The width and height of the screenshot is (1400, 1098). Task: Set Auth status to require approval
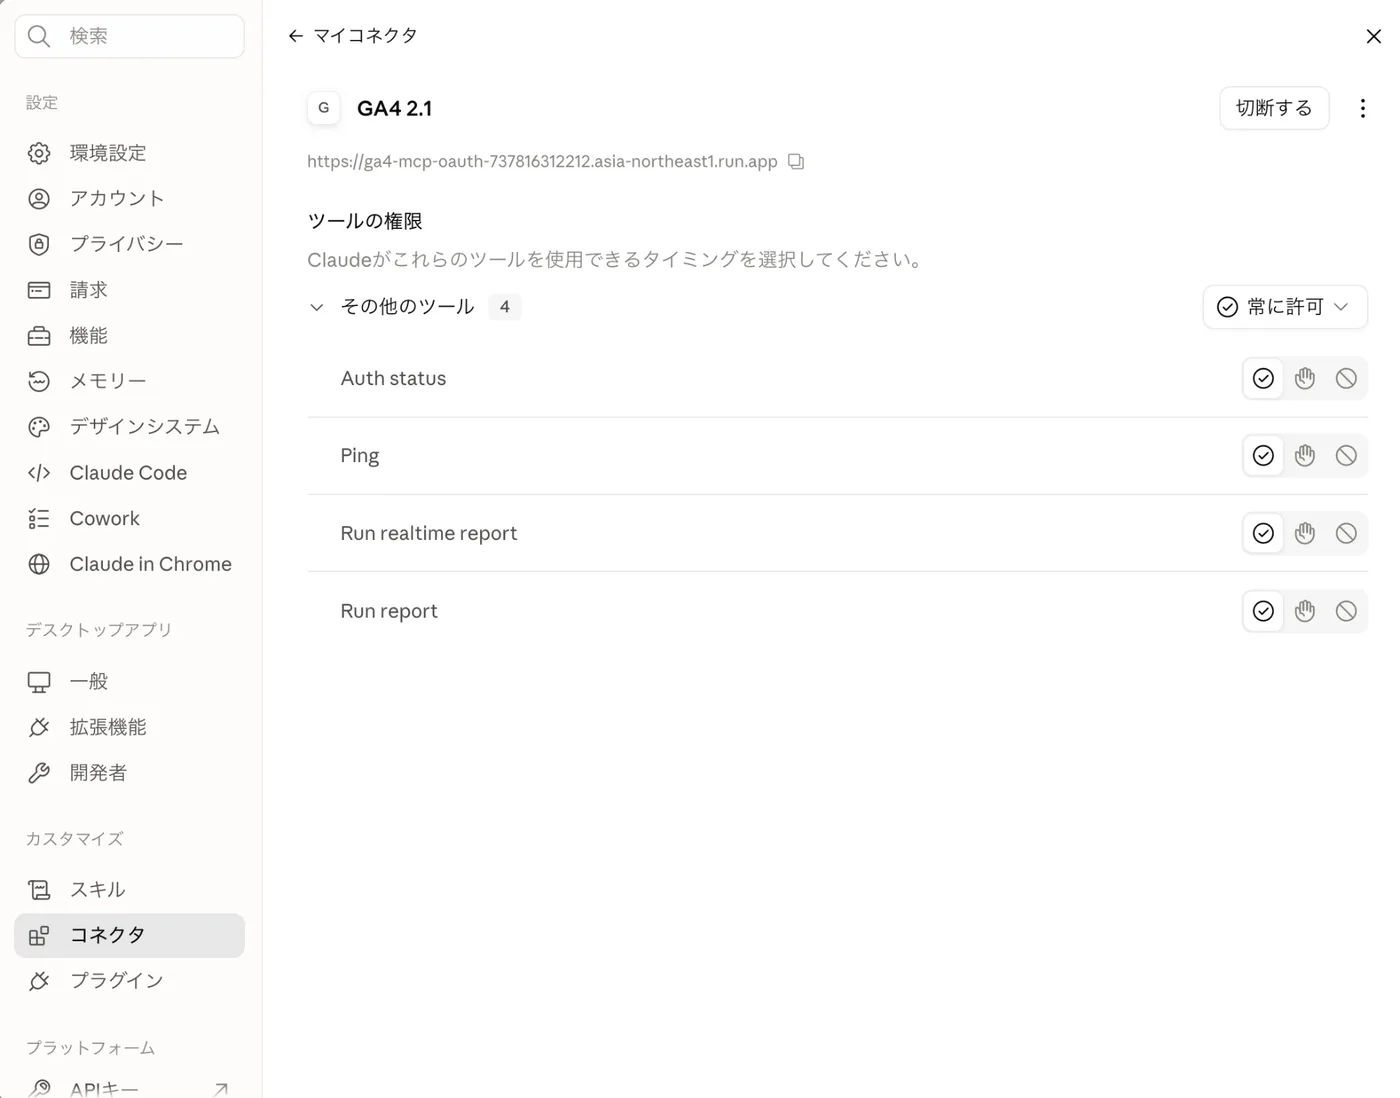[1305, 378]
